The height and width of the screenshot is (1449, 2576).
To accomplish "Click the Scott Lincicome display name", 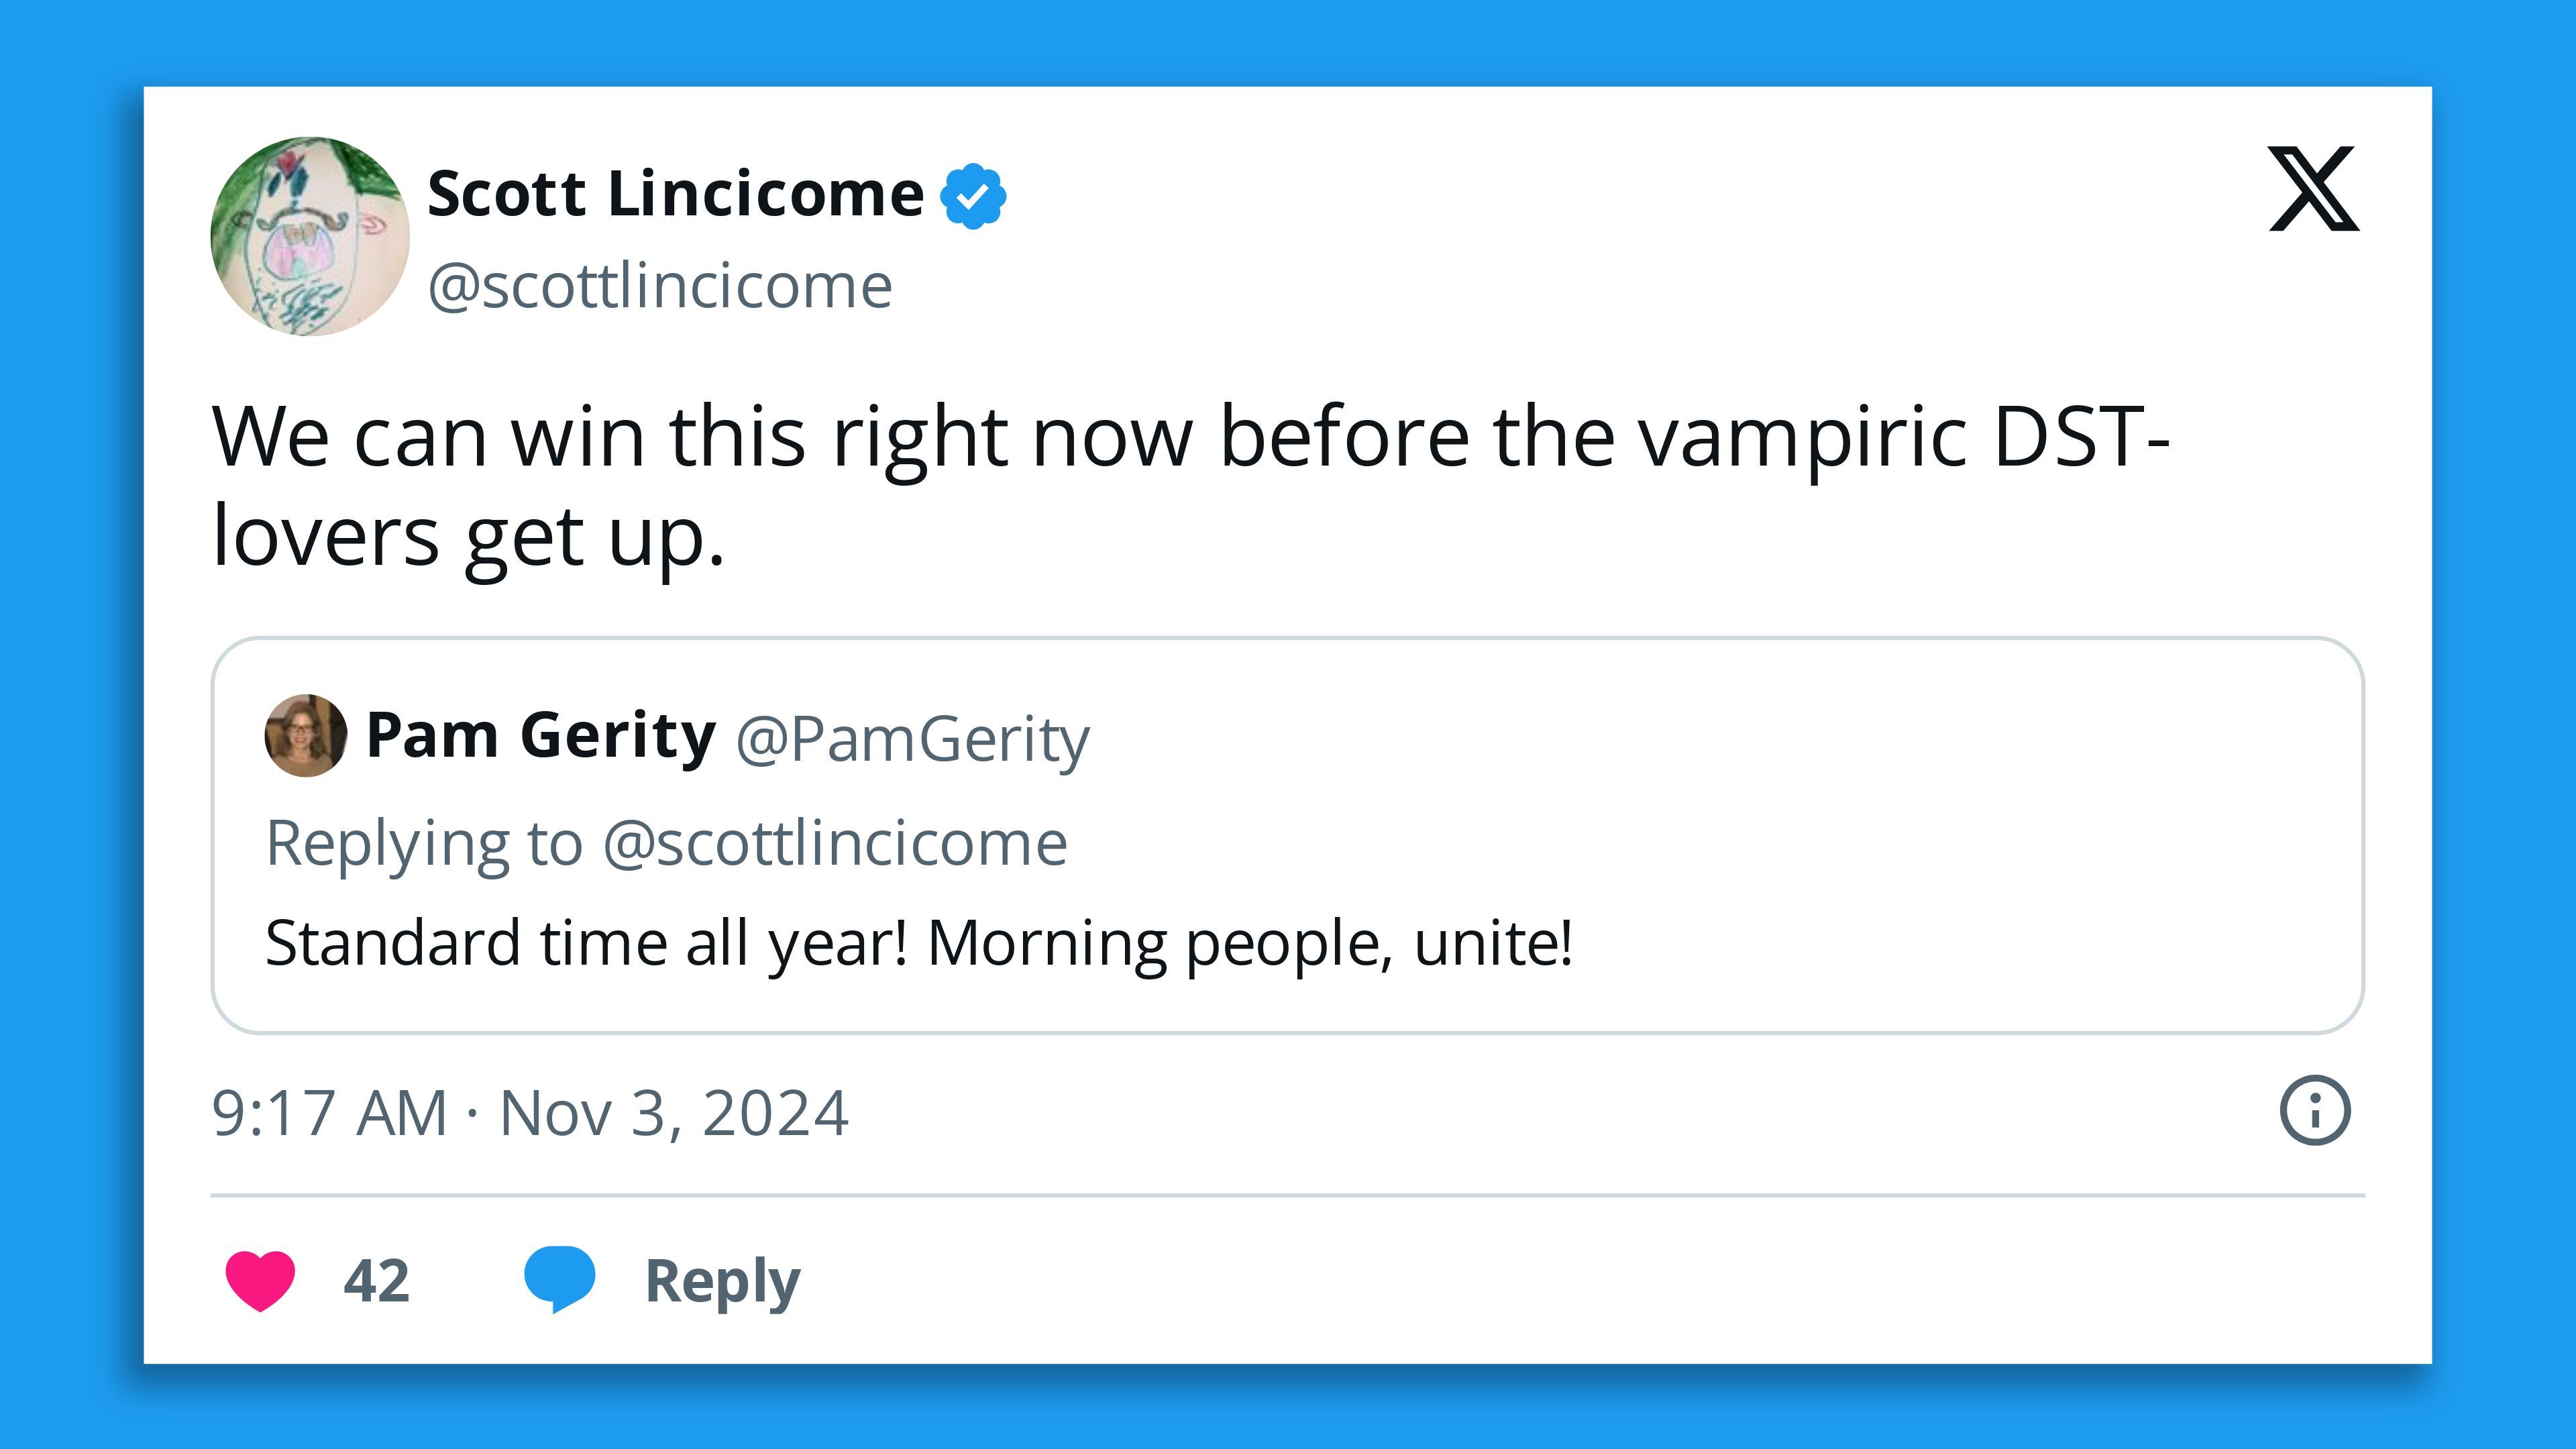I will point(676,194).
